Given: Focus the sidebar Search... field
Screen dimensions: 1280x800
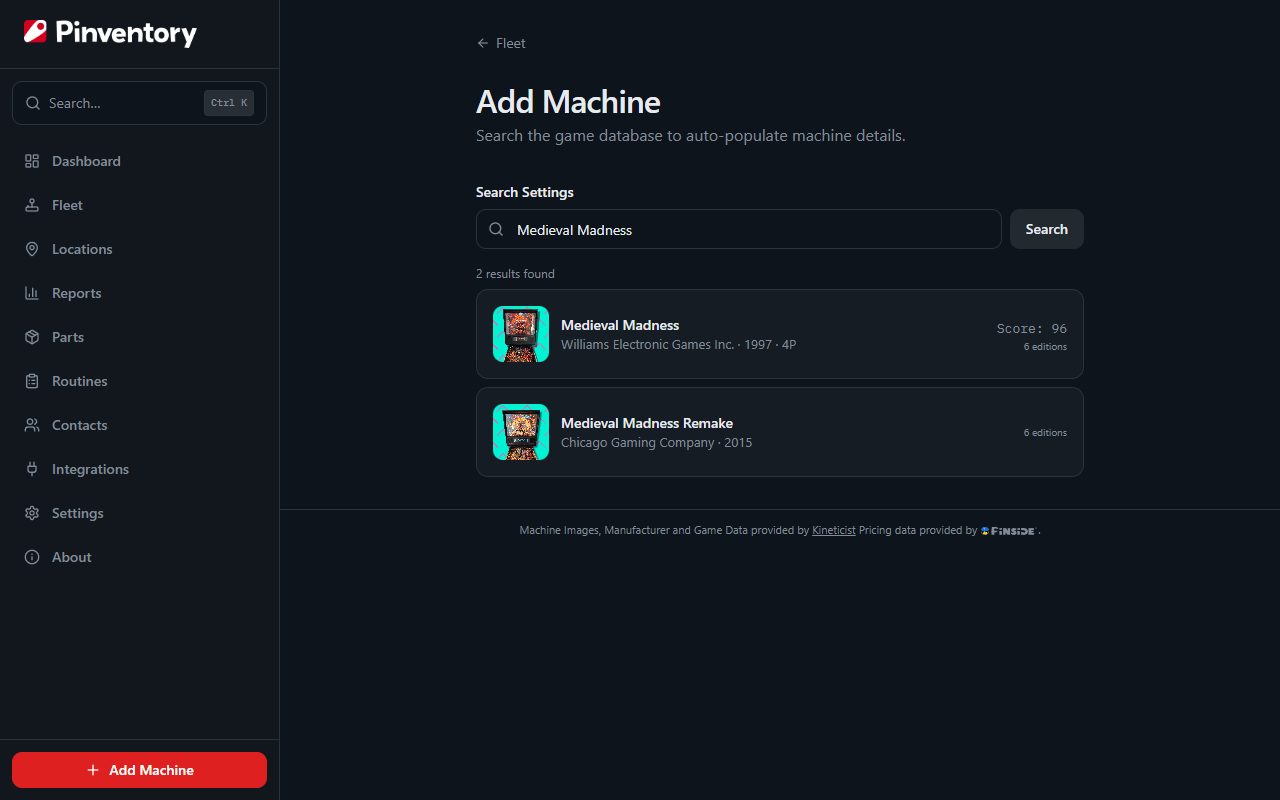Looking at the screenshot, I should click(x=139, y=103).
